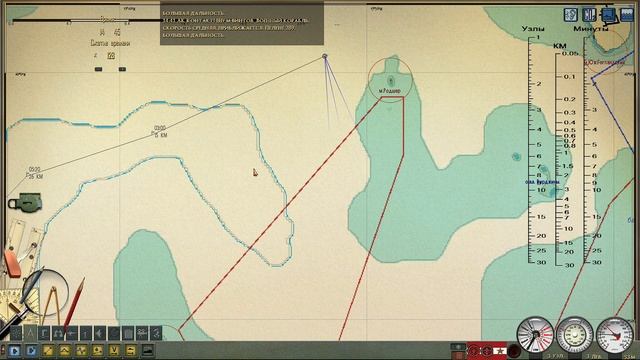Click the last zigzag icon in upper toolbar row
The height and width of the screenshot is (360, 640).
(x=156, y=333)
